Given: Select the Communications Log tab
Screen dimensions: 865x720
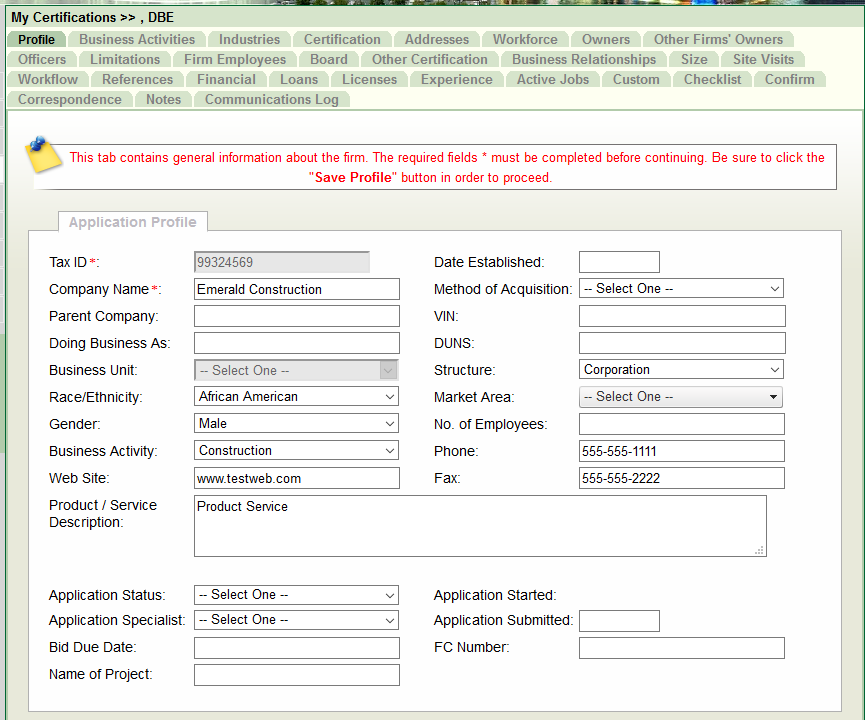Looking at the screenshot, I should (271, 100).
